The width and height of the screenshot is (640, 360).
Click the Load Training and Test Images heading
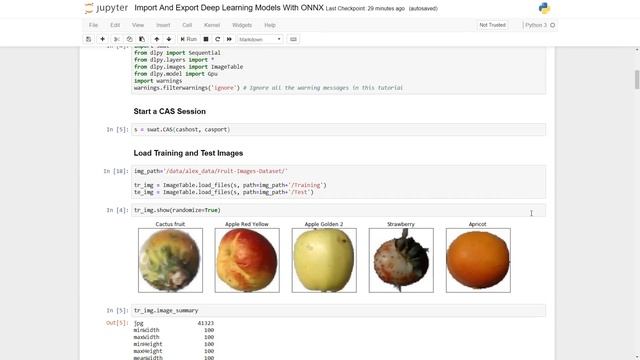188,153
